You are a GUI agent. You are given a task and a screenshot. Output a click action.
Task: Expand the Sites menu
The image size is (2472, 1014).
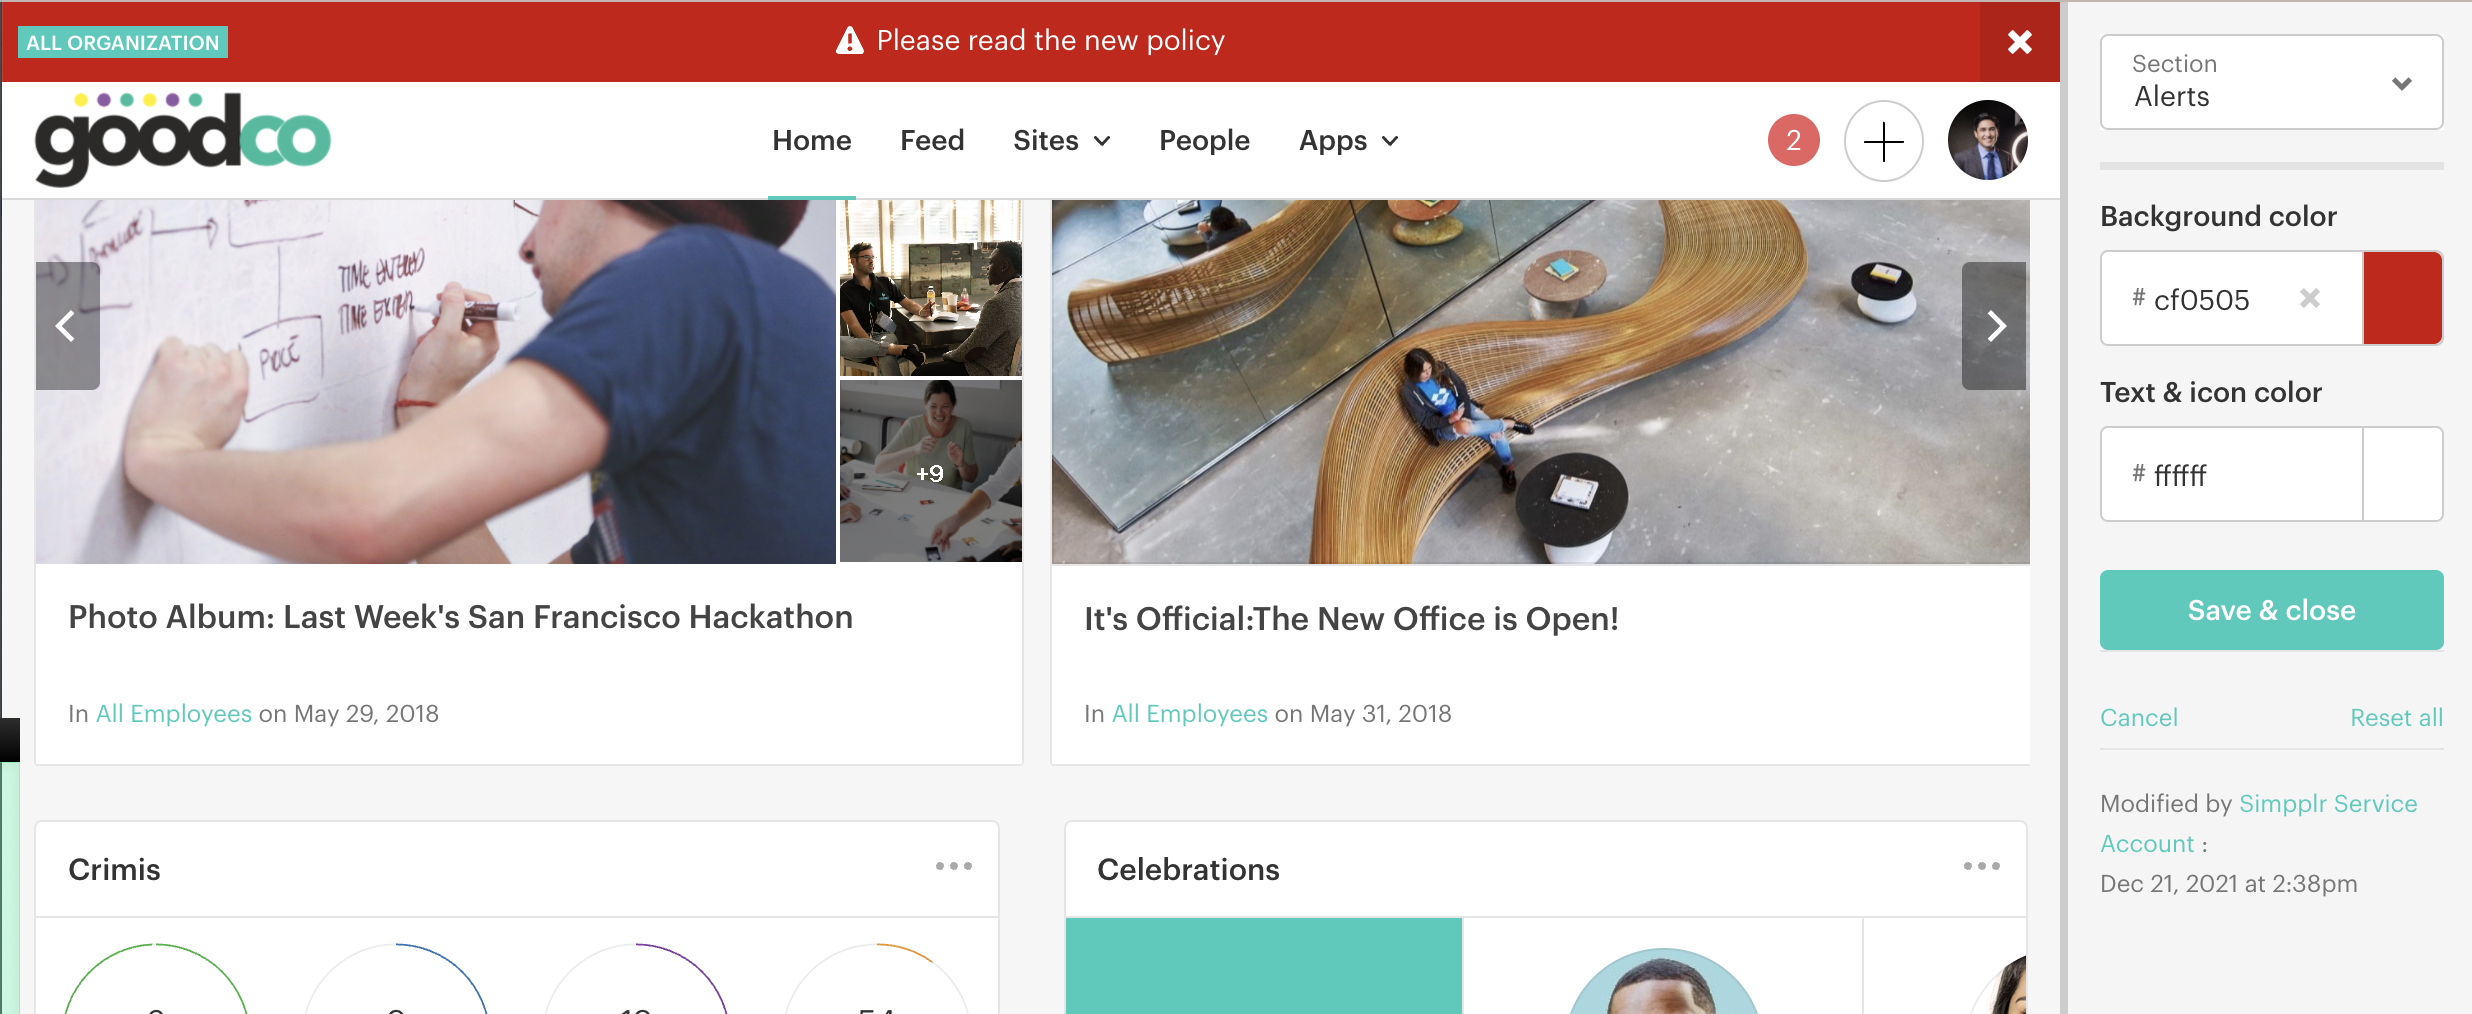coord(1061,141)
